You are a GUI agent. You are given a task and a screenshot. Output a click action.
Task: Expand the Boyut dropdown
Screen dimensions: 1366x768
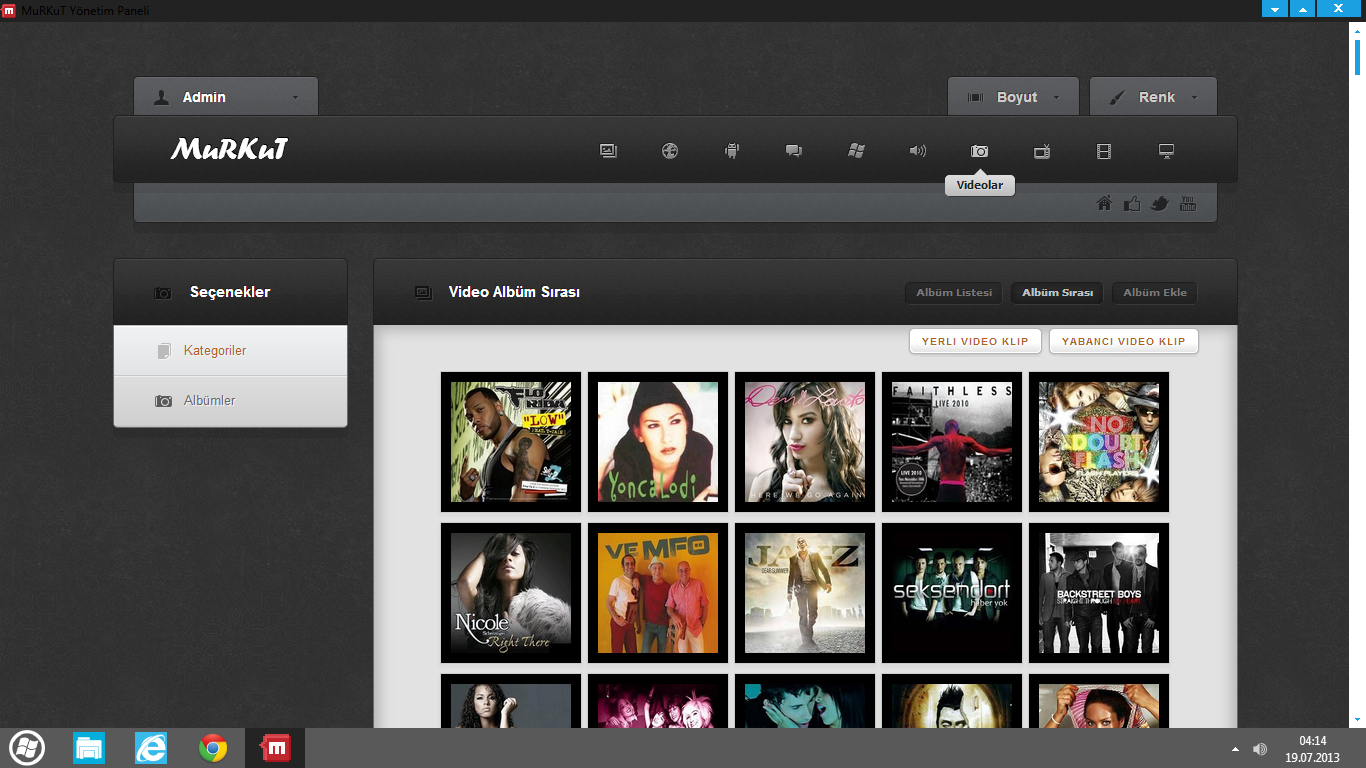pos(1013,97)
